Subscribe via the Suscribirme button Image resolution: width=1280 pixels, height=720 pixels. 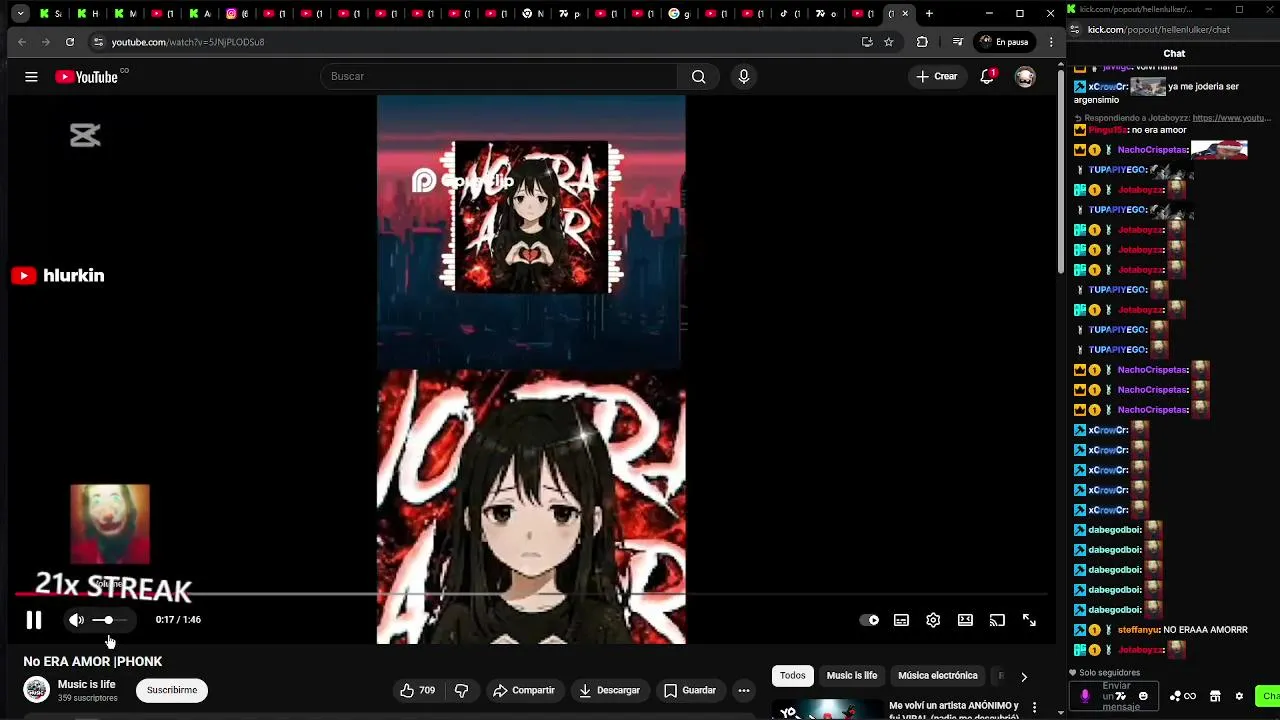point(172,690)
